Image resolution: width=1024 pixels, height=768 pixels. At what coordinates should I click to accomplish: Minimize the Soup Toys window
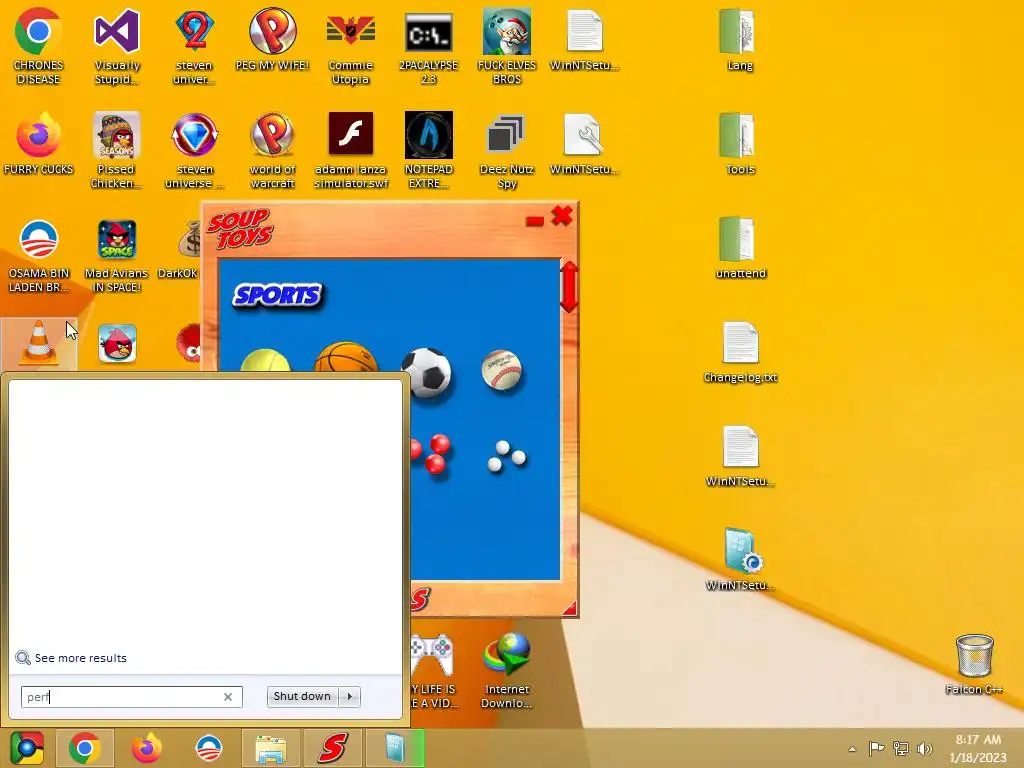534,221
